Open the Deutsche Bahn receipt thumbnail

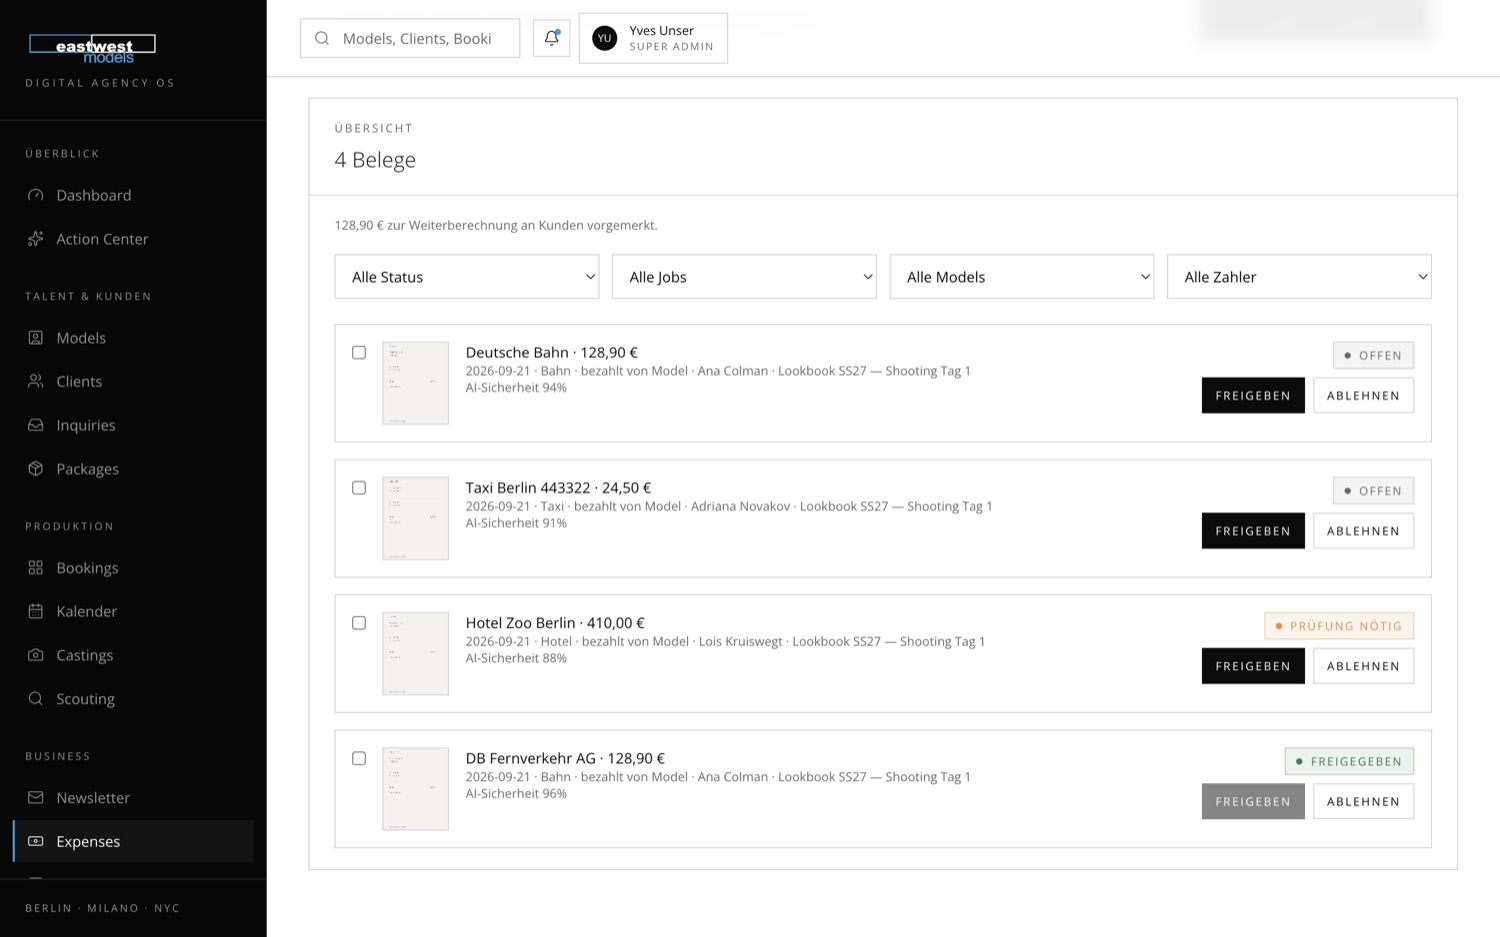coord(415,383)
